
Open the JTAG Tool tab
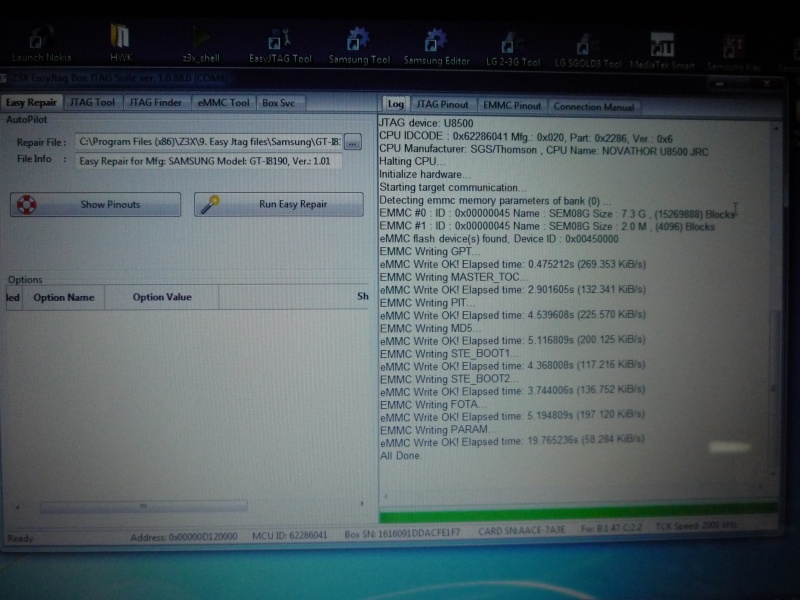click(92, 103)
